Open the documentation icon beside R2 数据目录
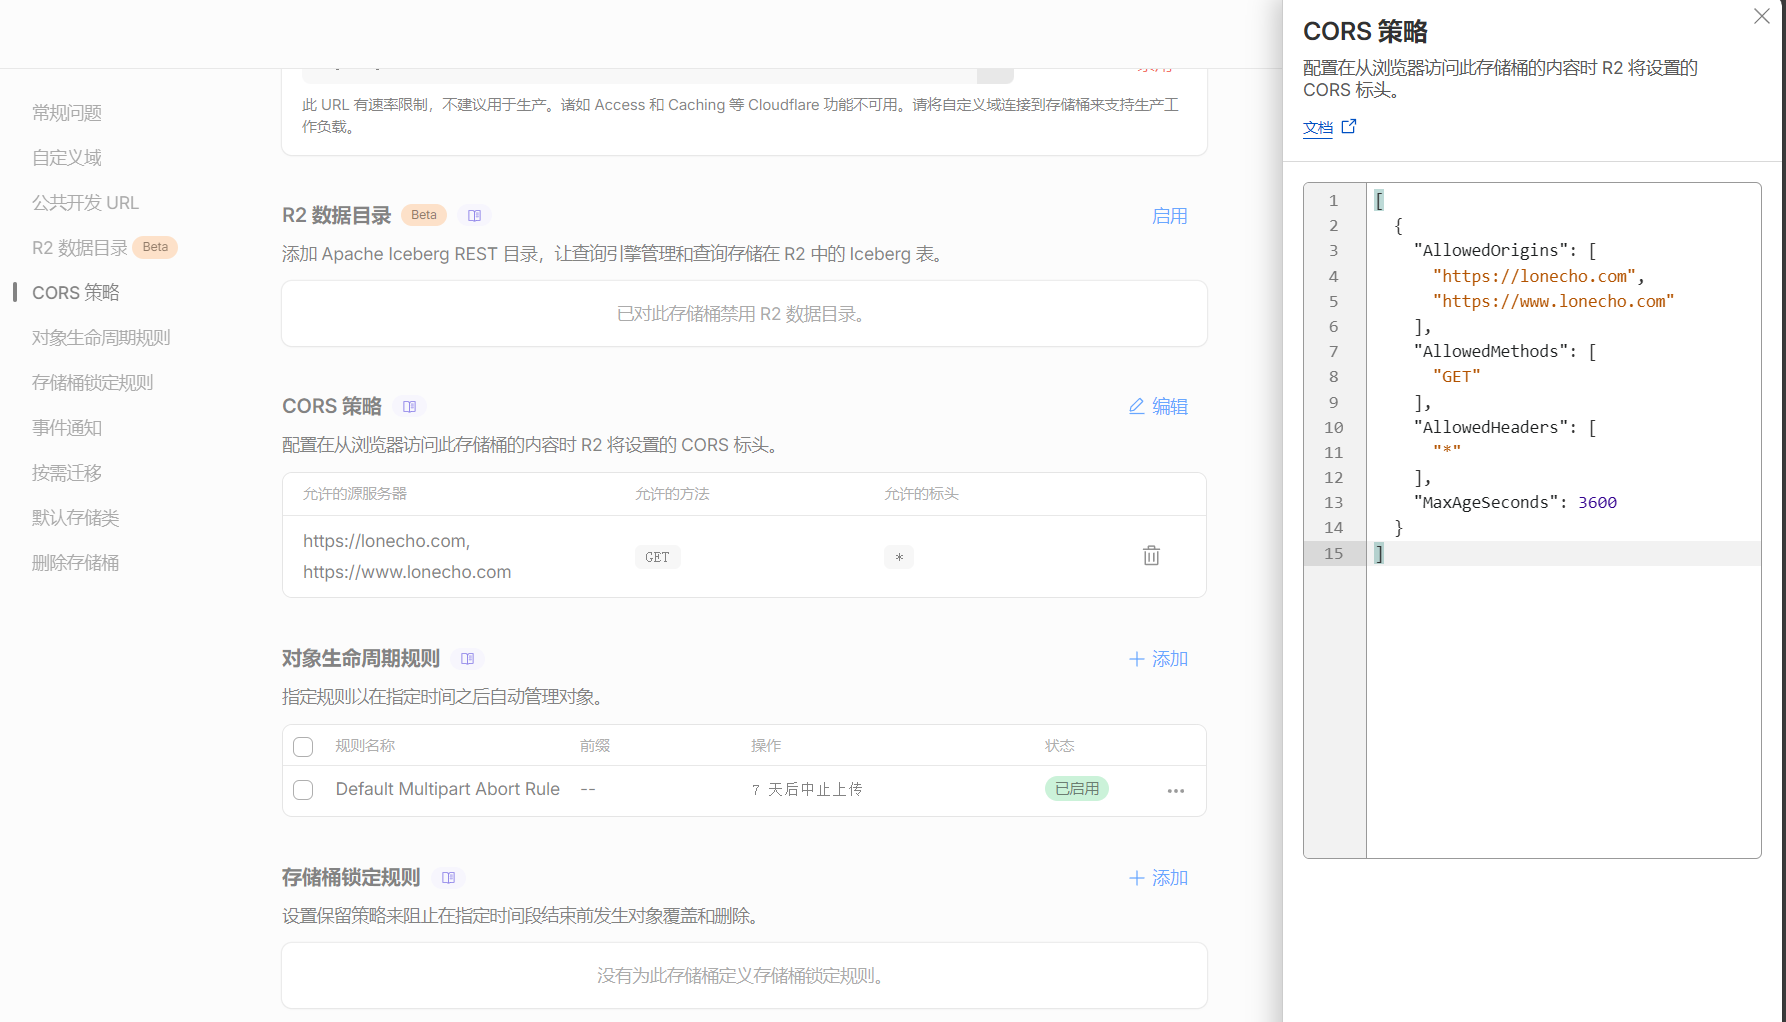The image size is (1786, 1022). (475, 215)
